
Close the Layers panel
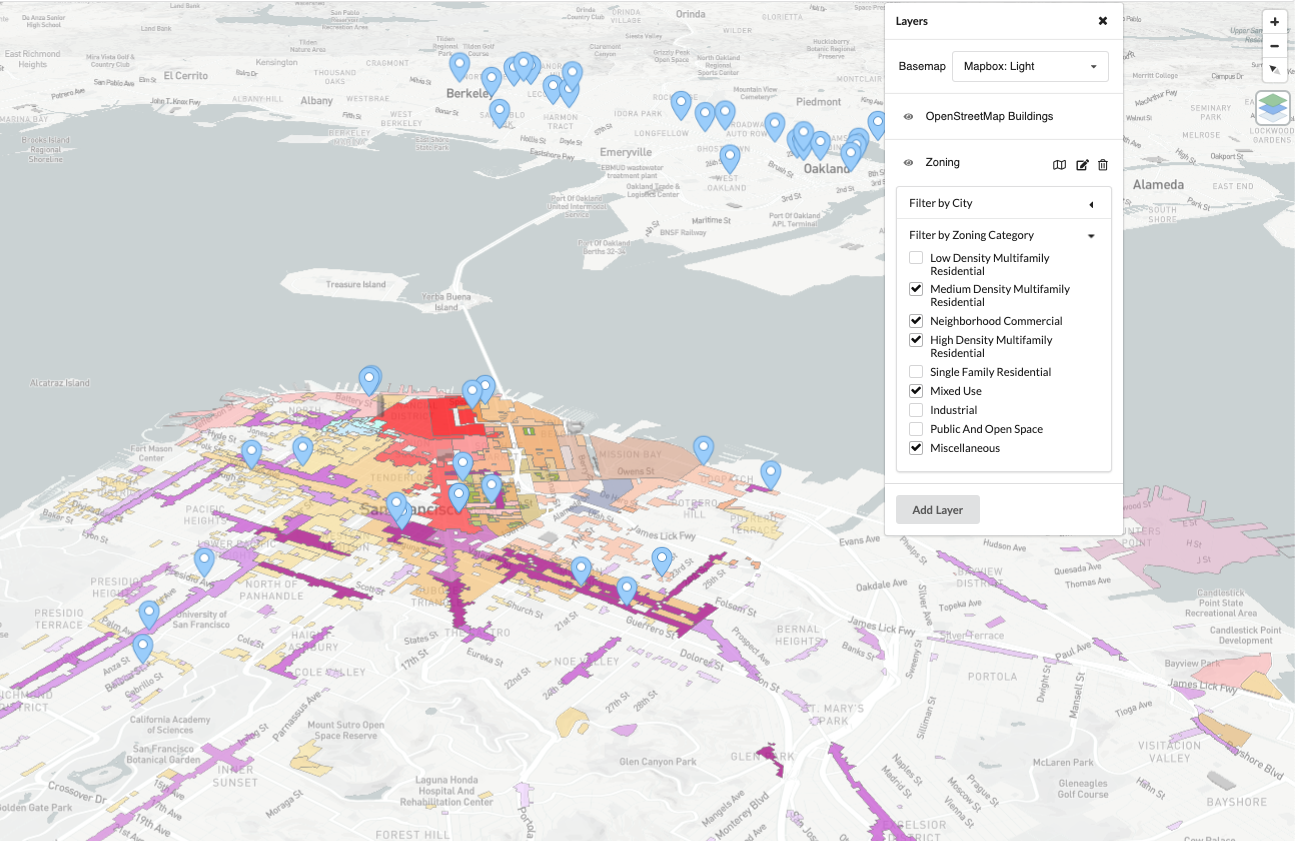[1103, 21]
